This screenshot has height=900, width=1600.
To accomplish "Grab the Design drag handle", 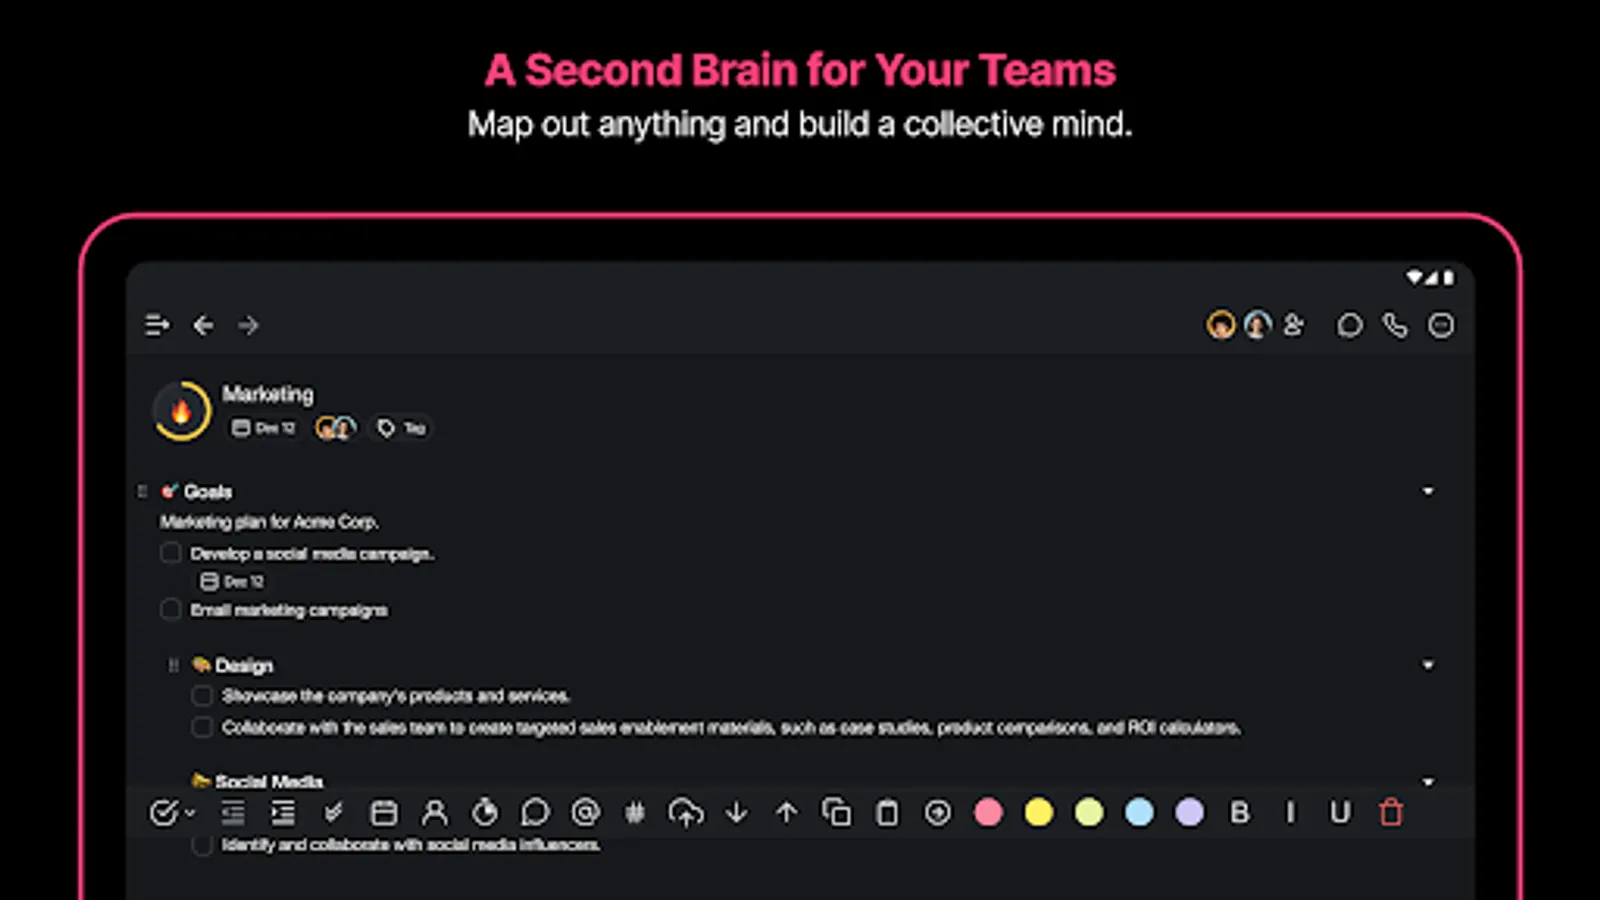I will pyautogui.click(x=173, y=665).
